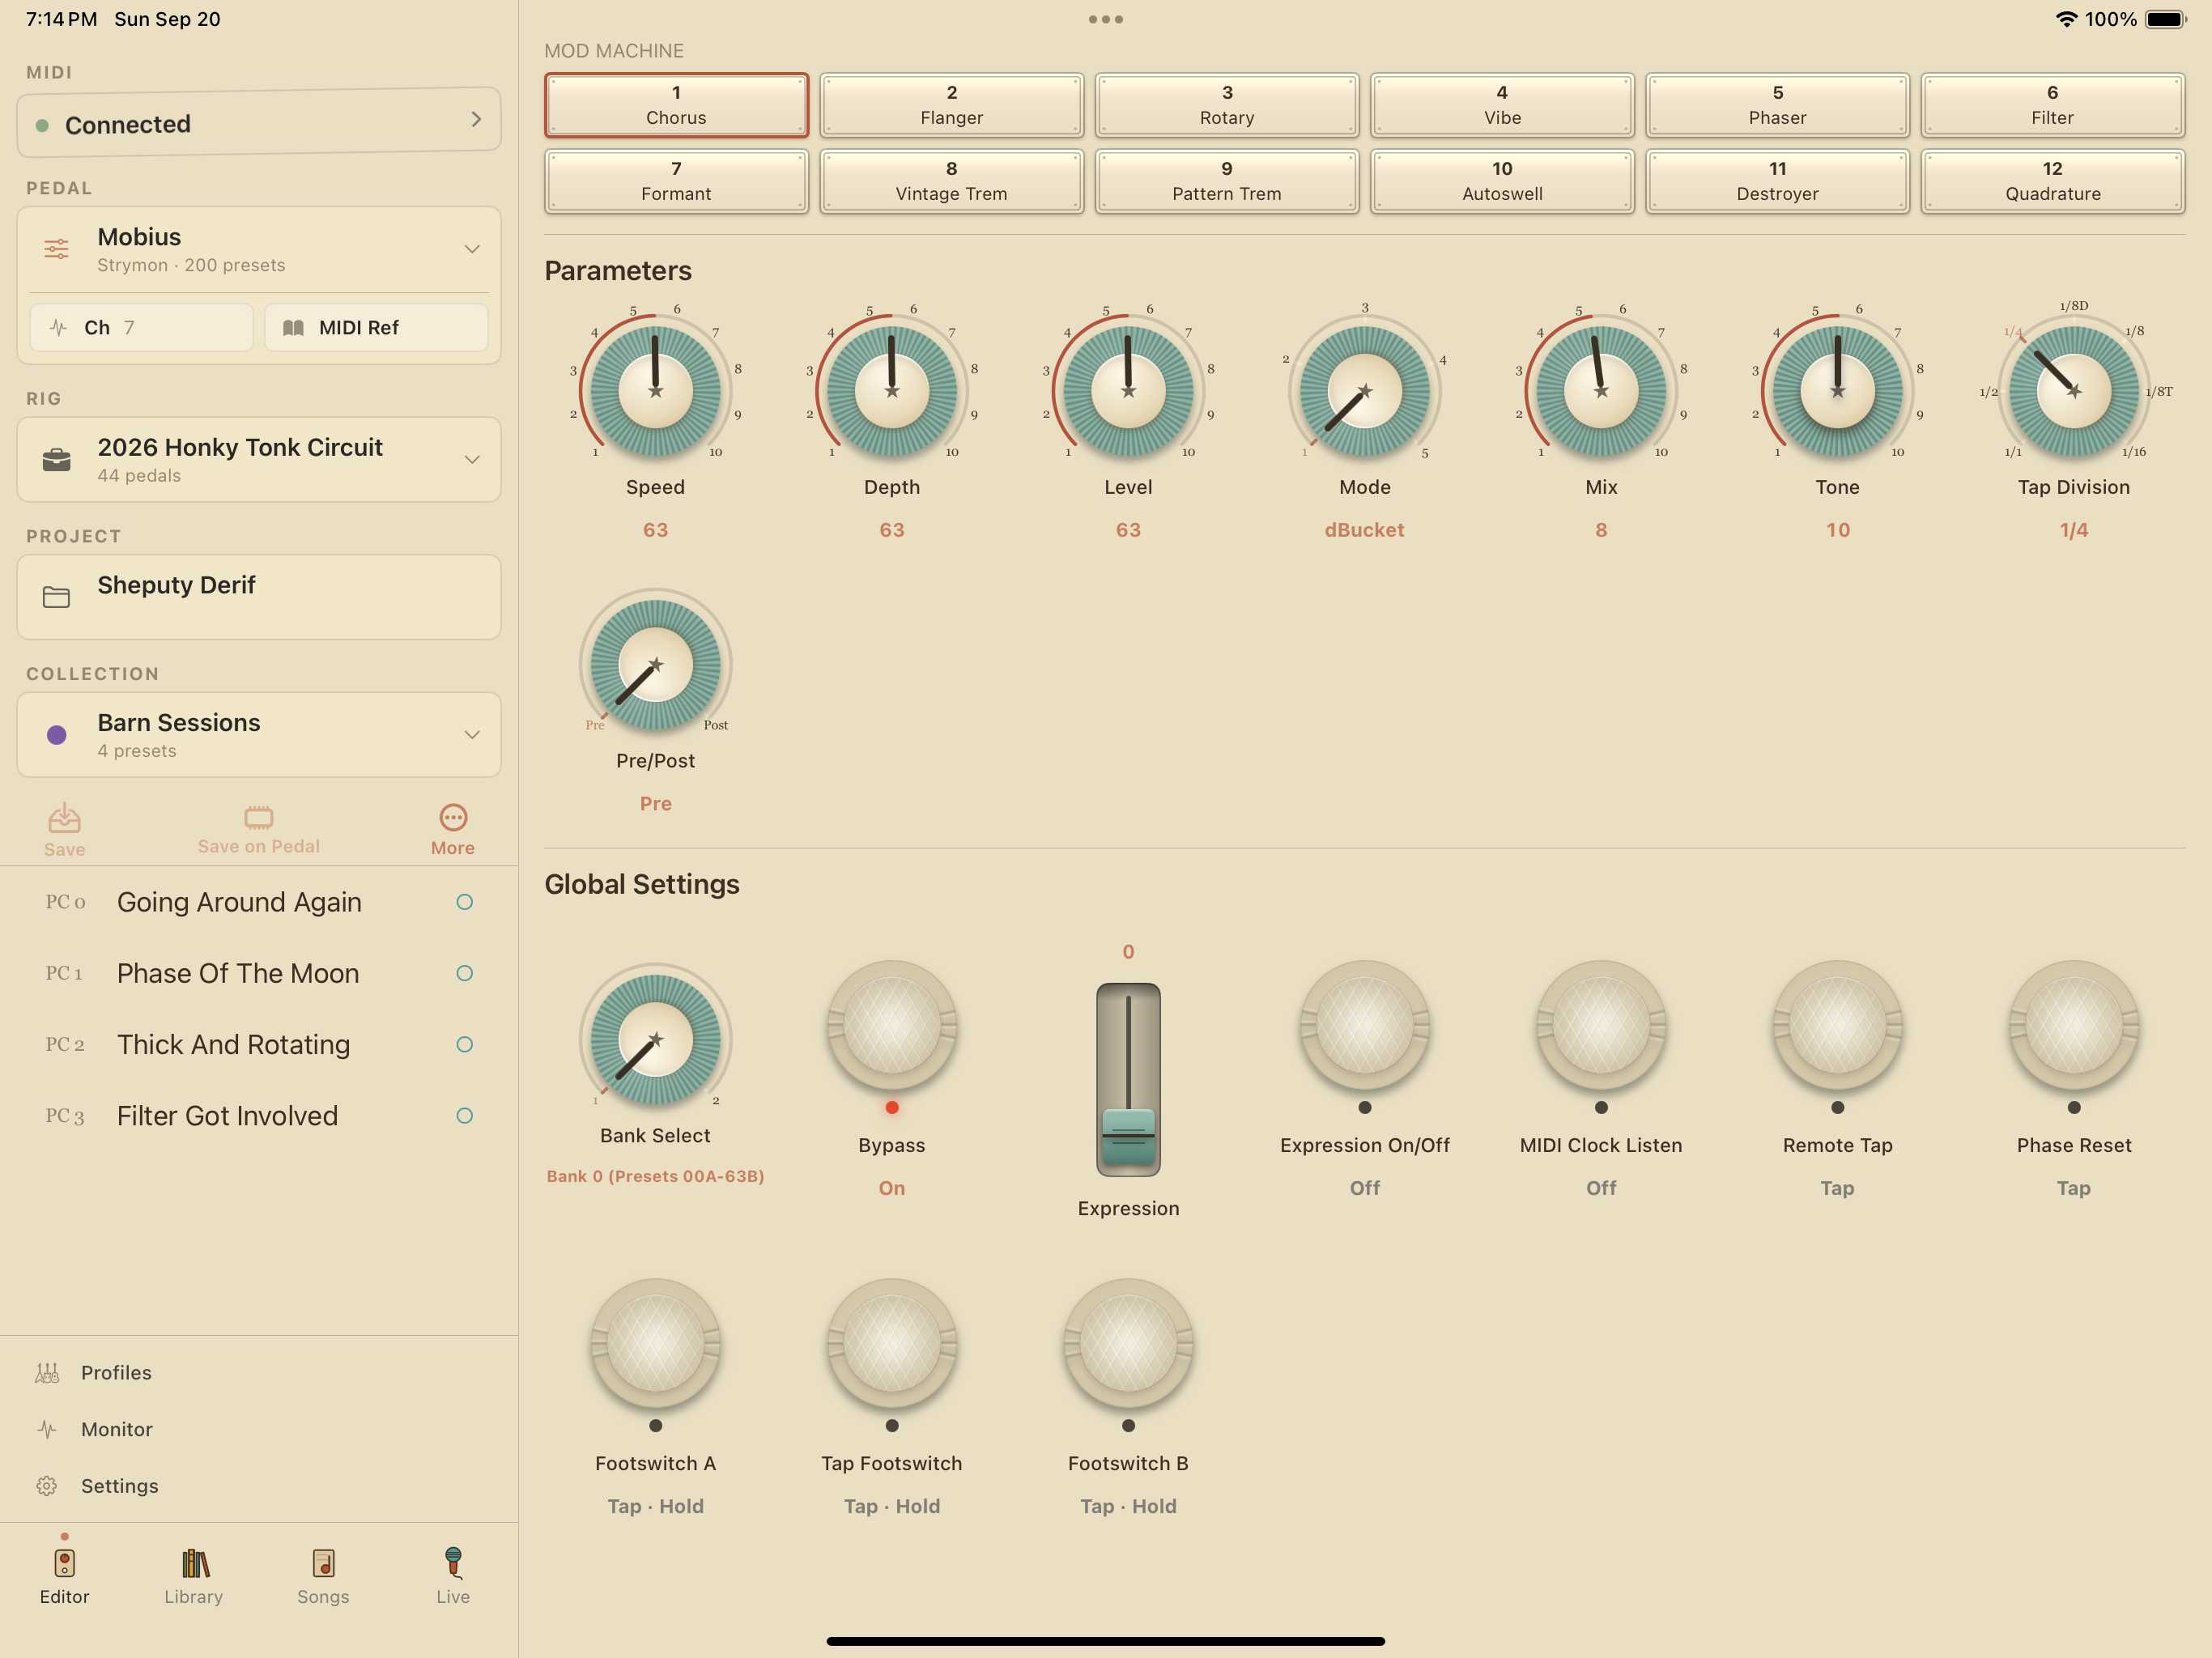Toggle Expression On/Off button
The height and width of the screenshot is (1658, 2212).
point(1365,1026)
